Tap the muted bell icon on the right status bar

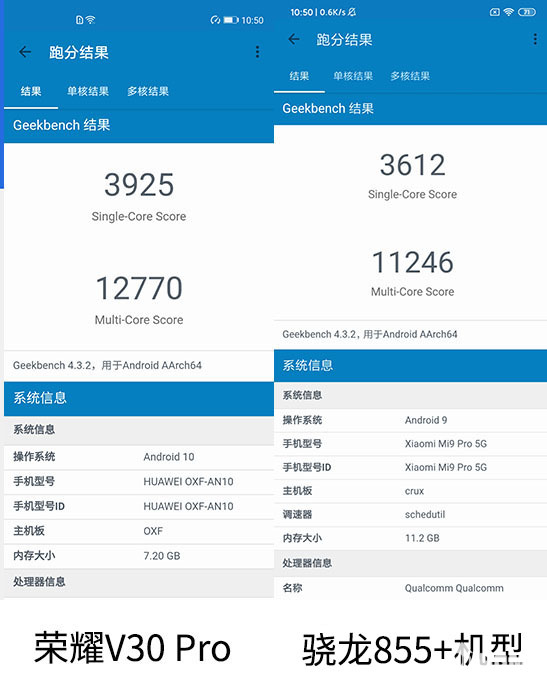pyautogui.click(x=352, y=12)
